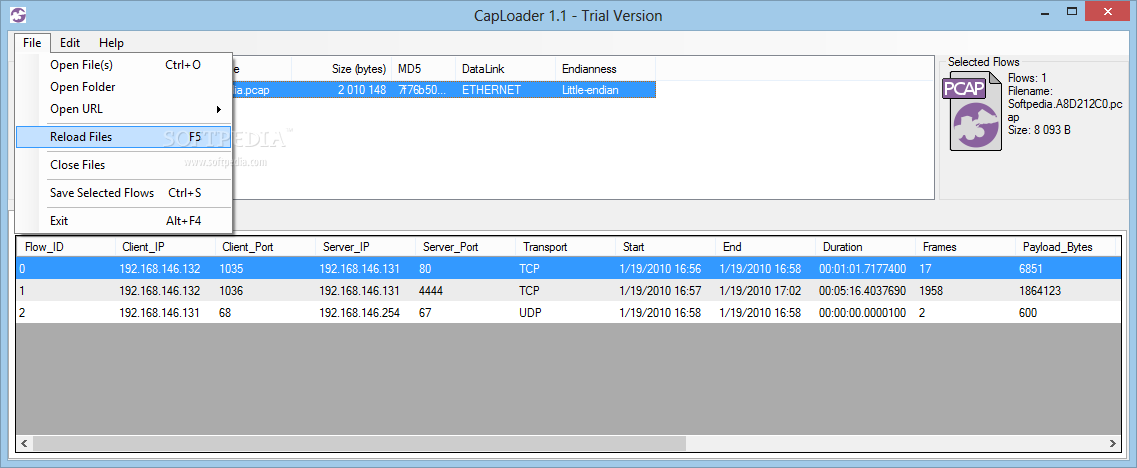Image resolution: width=1137 pixels, height=468 pixels.
Task: Click Reload Files menu item
Action: [123, 136]
